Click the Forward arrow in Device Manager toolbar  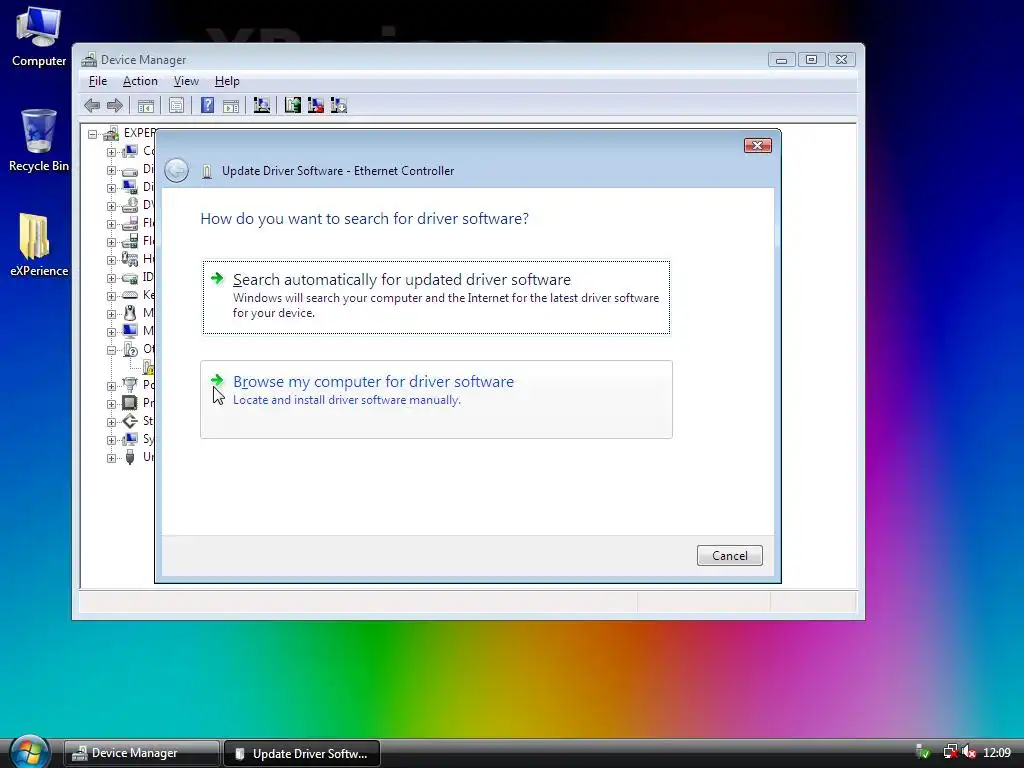[115, 105]
